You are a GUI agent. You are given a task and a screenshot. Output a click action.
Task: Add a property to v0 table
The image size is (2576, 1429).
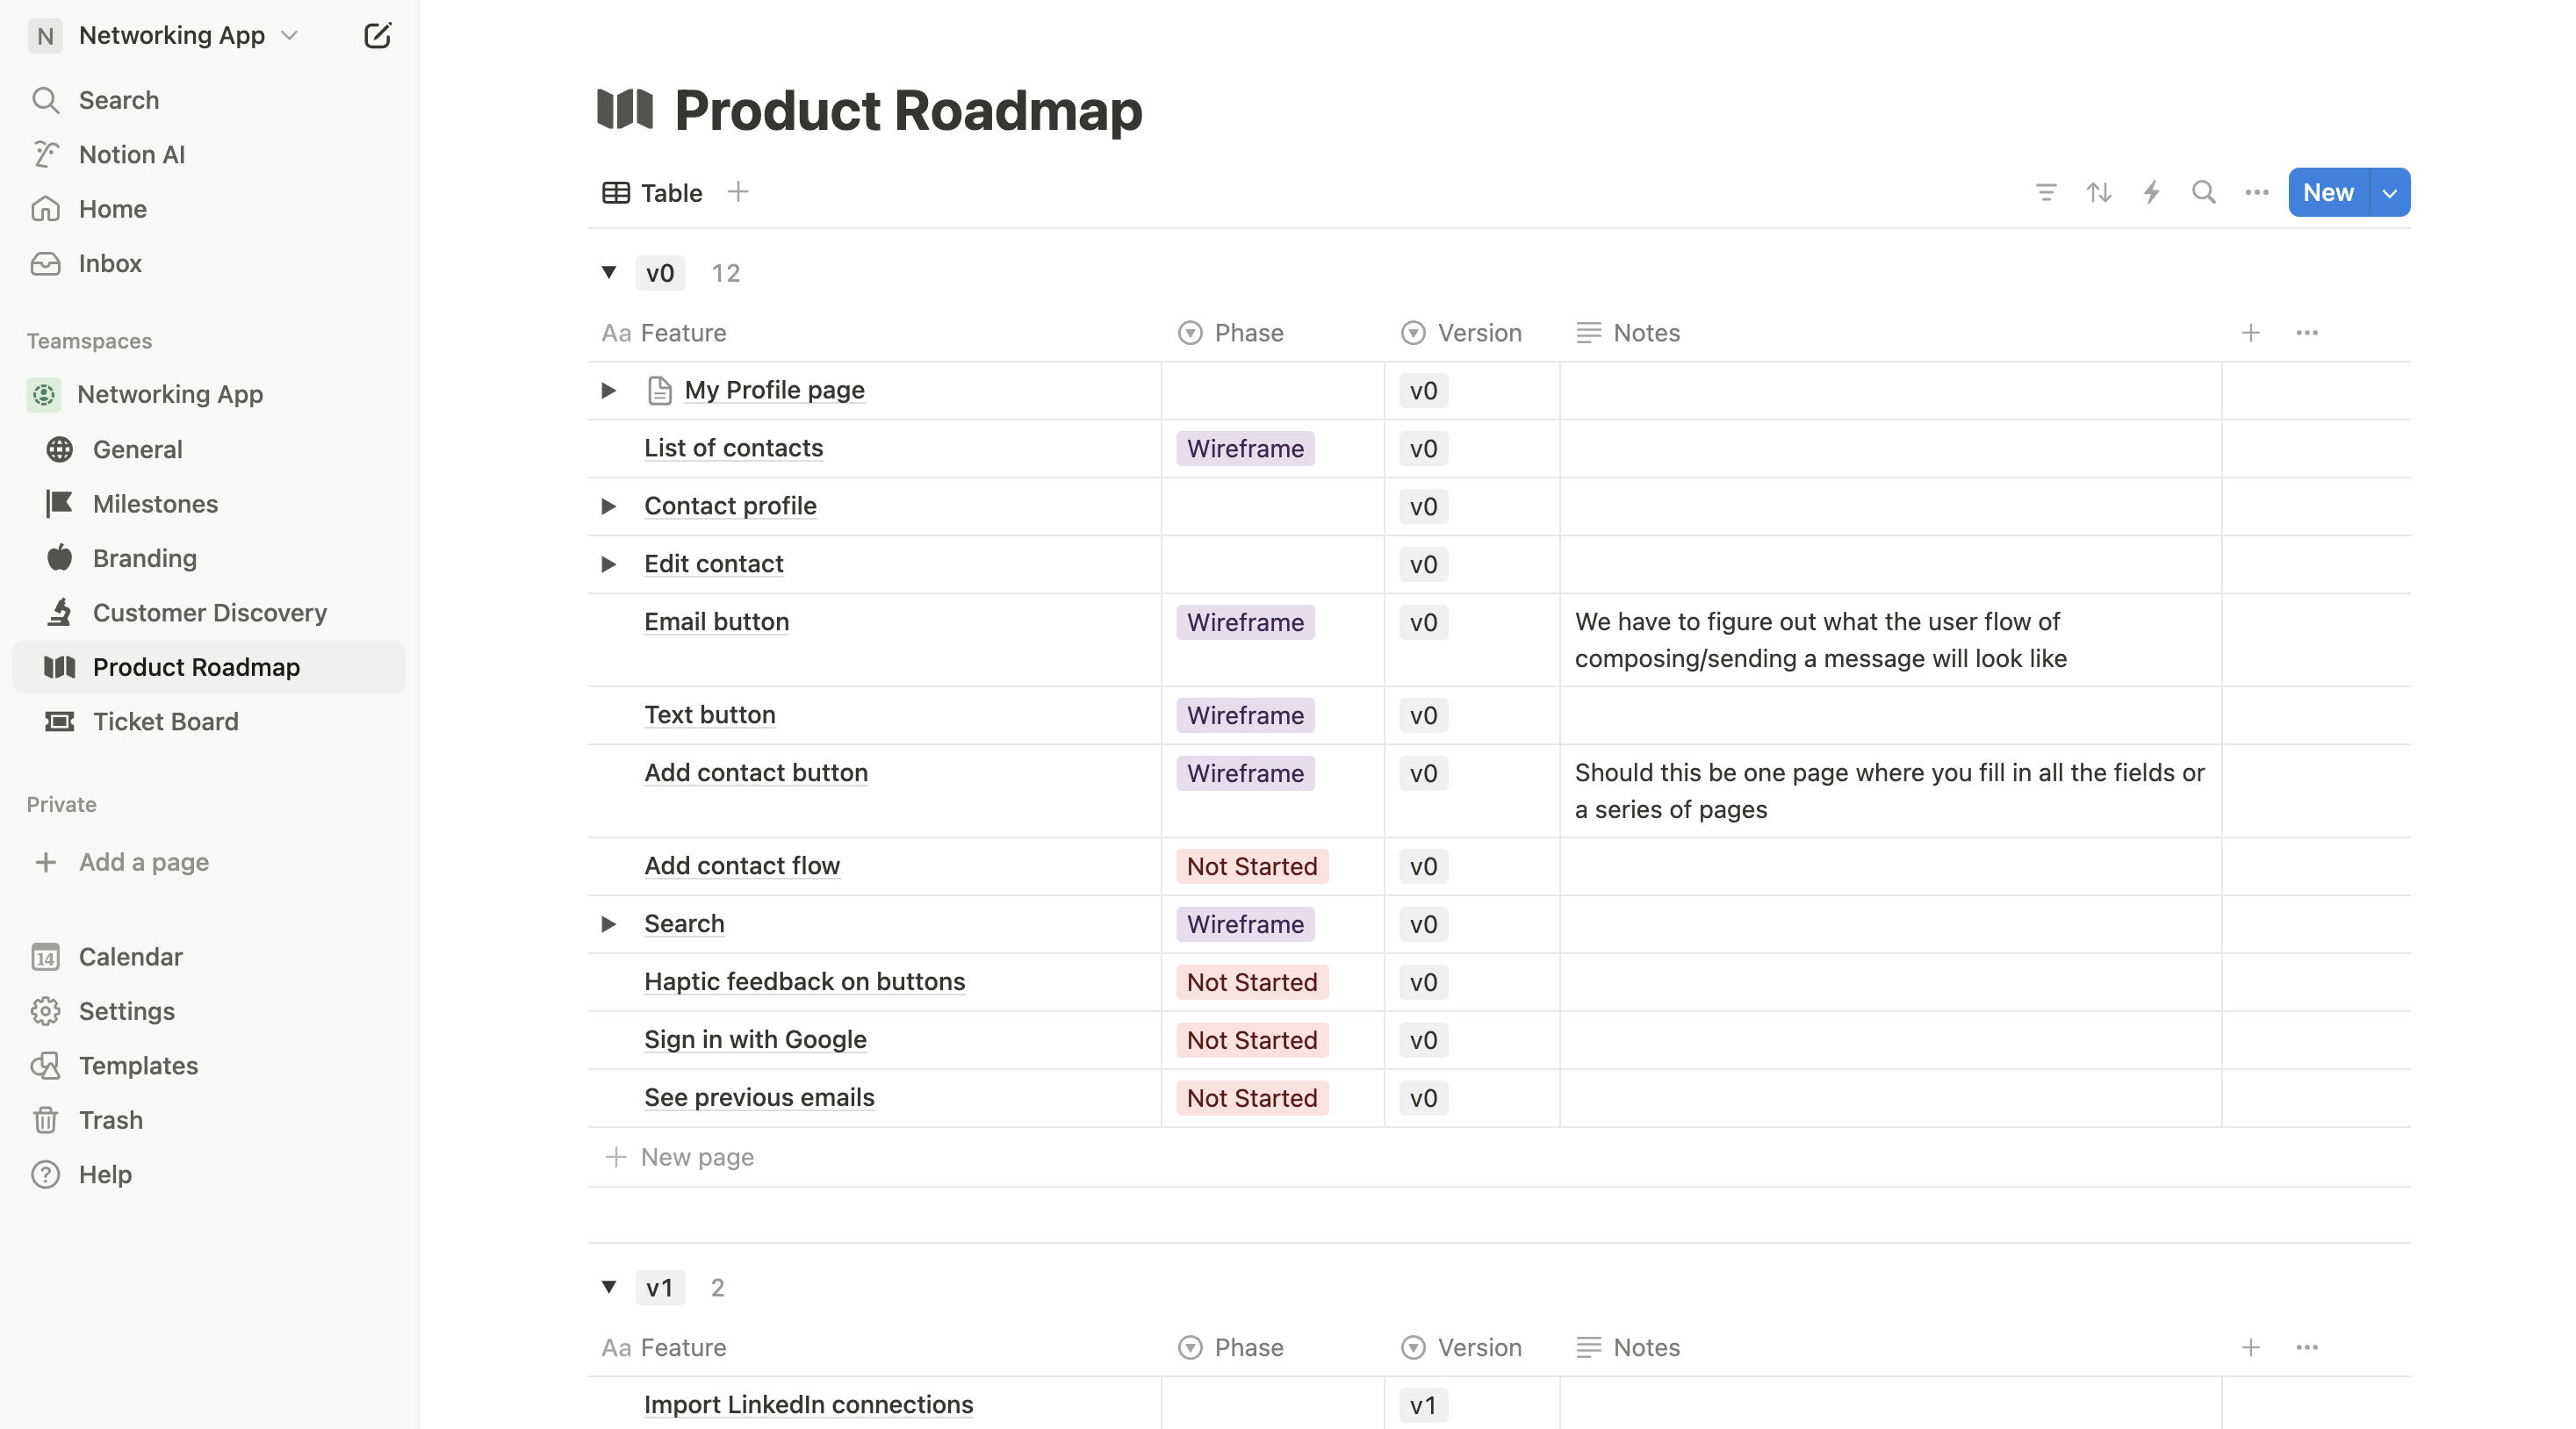[x=2250, y=333]
